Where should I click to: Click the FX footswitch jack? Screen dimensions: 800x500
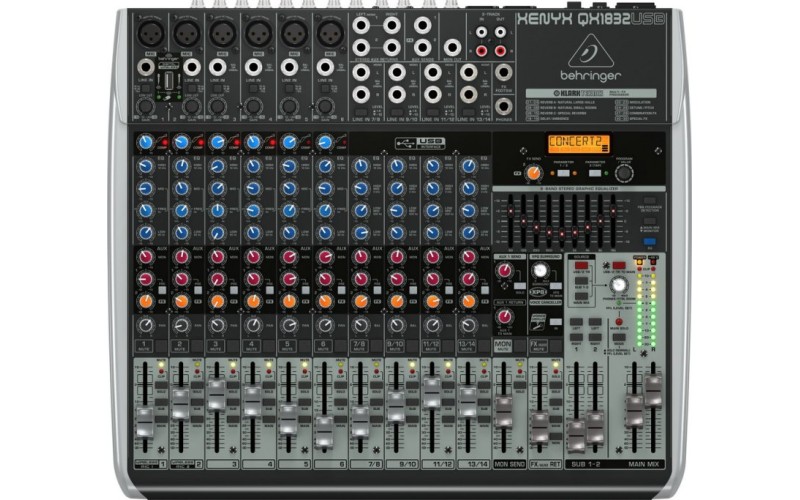[504, 72]
